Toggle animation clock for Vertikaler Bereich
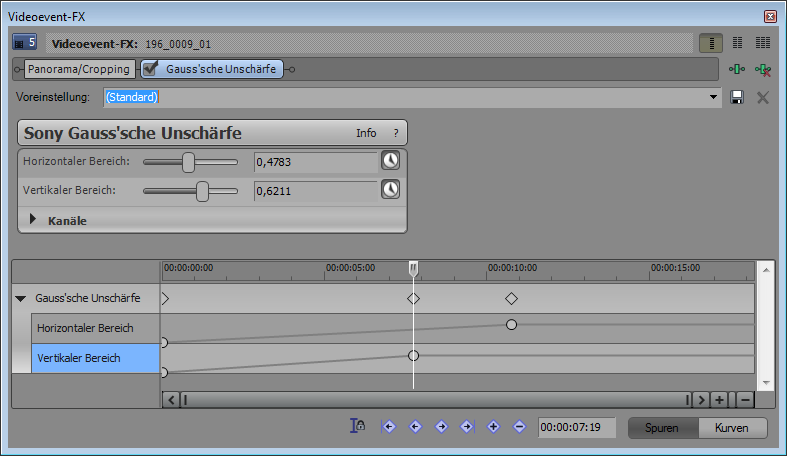 click(390, 189)
